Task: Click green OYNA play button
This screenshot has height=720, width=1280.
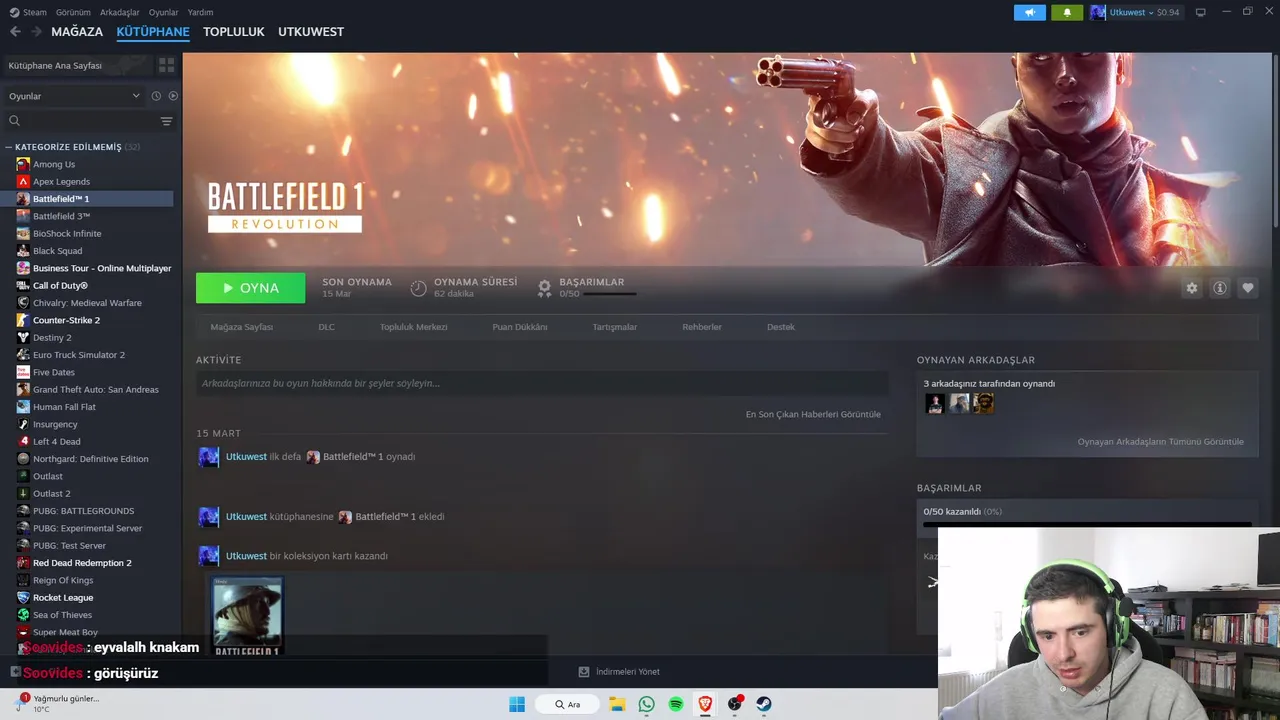Action: (x=251, y=288)
